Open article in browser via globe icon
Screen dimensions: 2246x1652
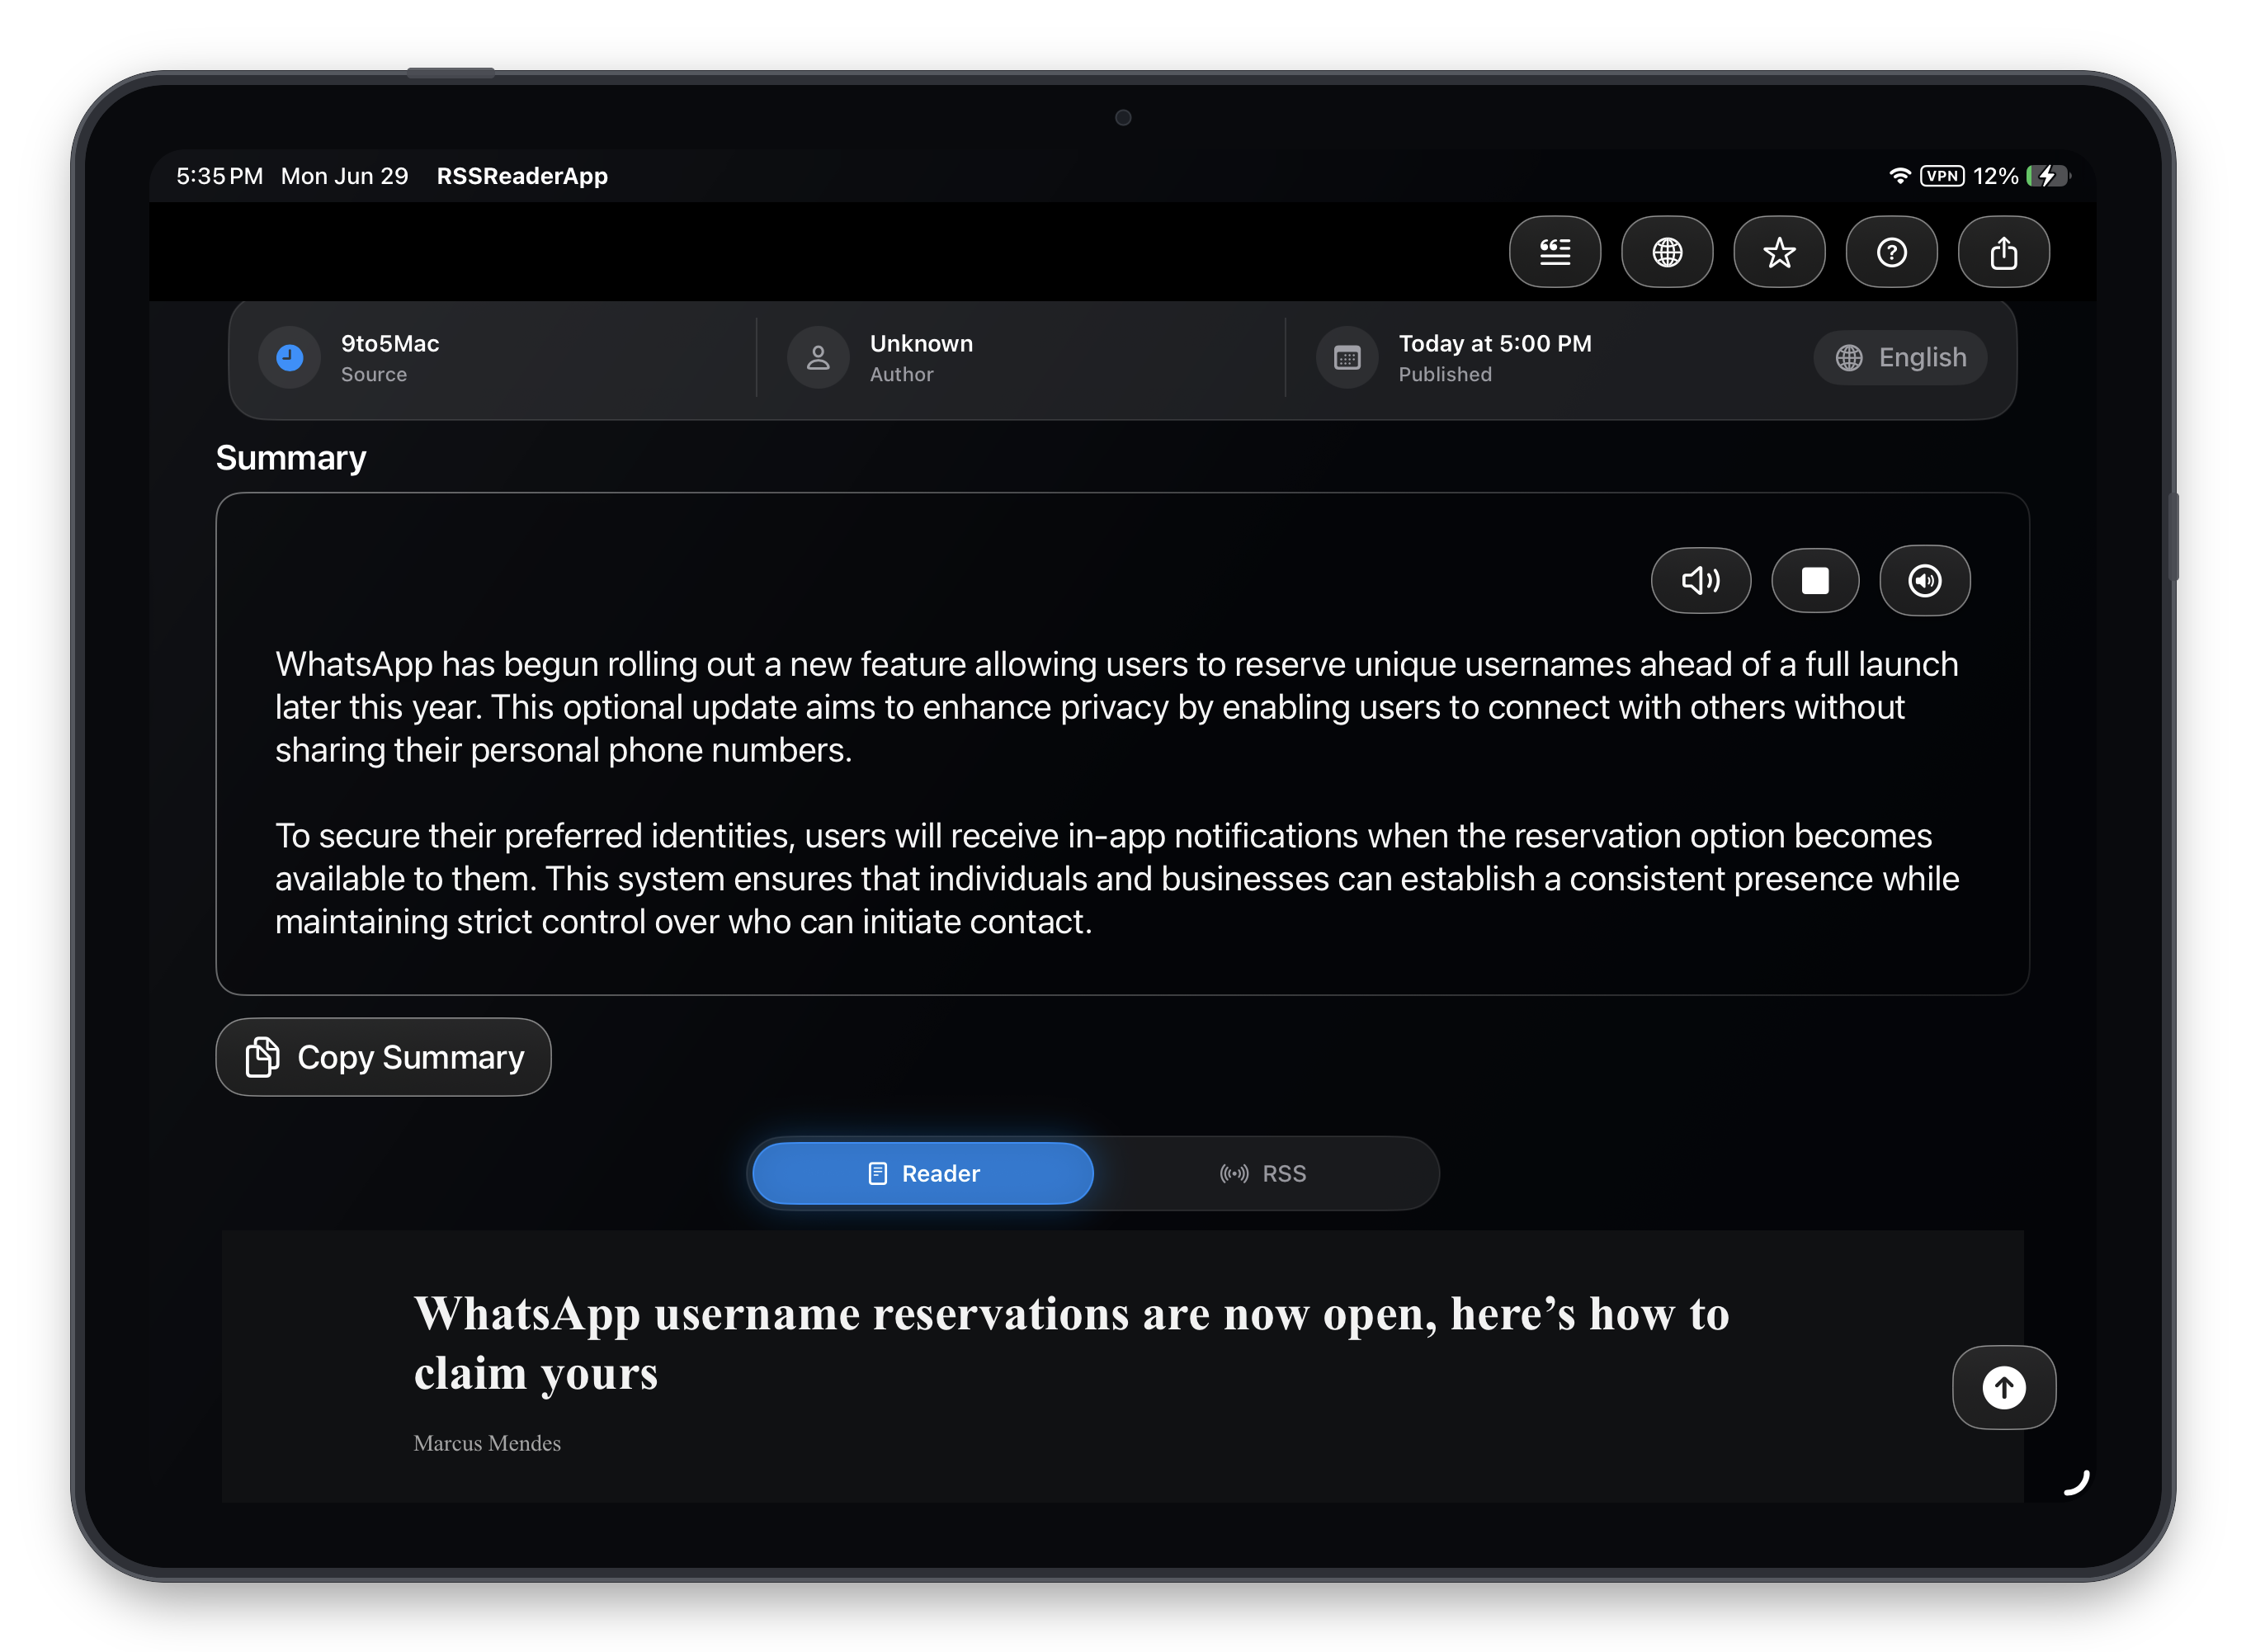pos(1666,252)
